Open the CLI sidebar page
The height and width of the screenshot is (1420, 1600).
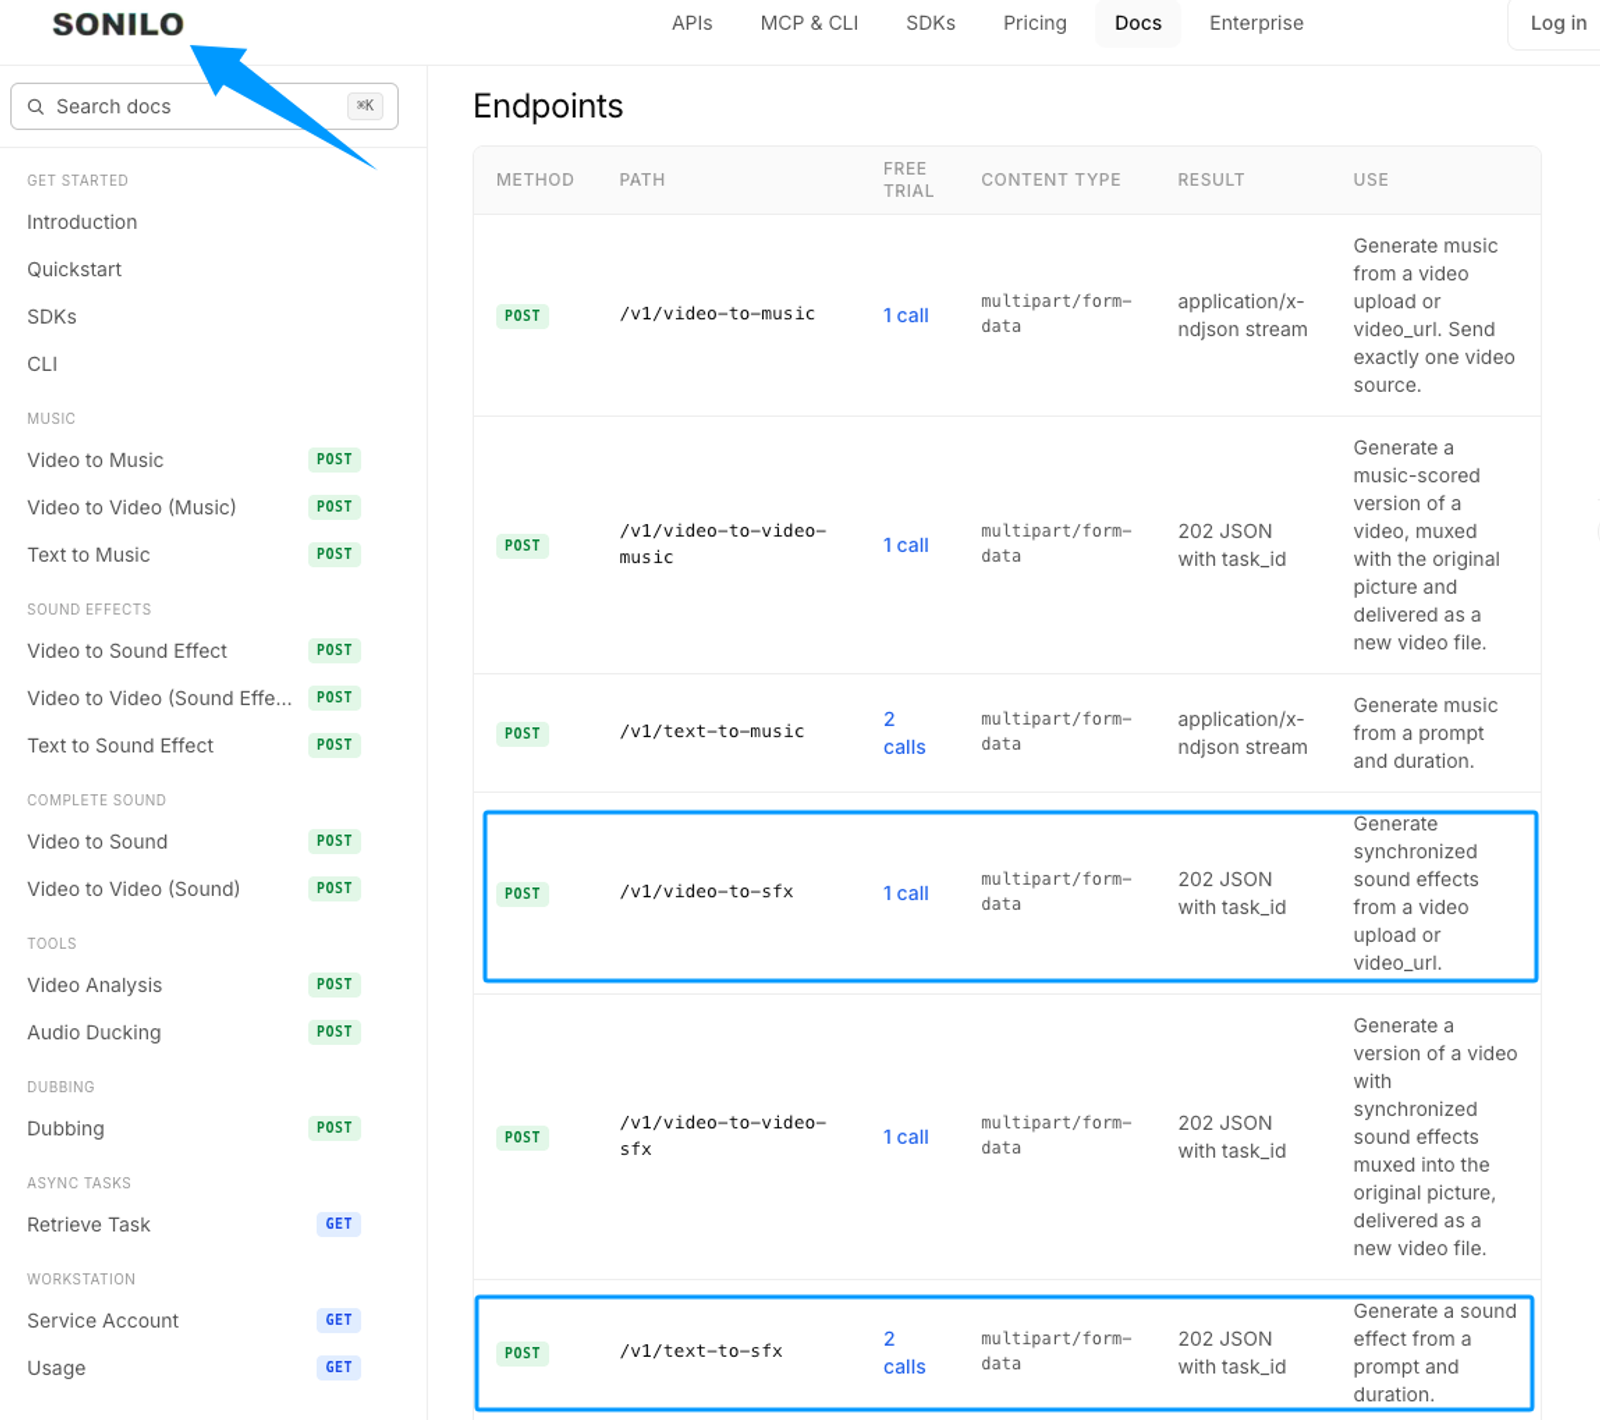click(x=42, y=364)
